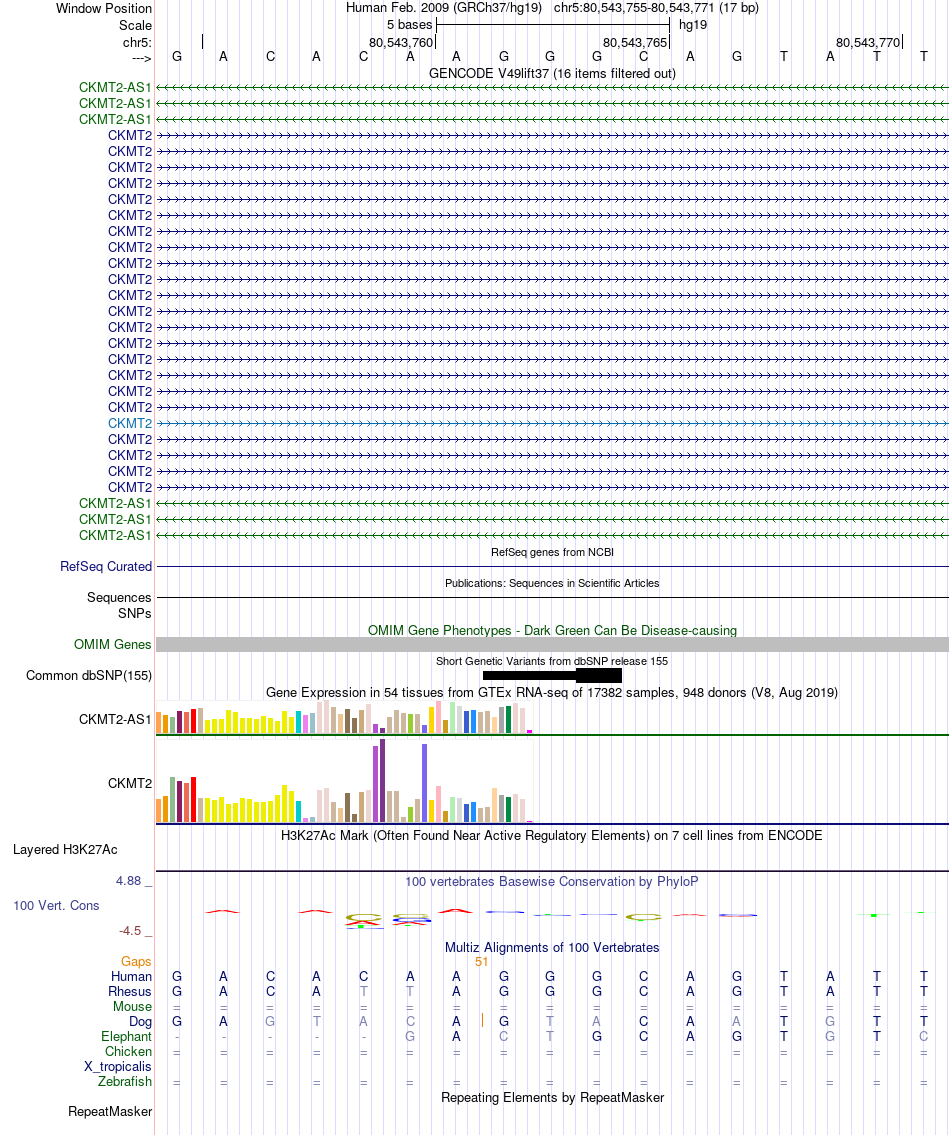Click CKMT2-AS1 label beside GTEx bar chart
This screenshot has height=1135, width=950.
pyautogui.click(x=116, y=720)
